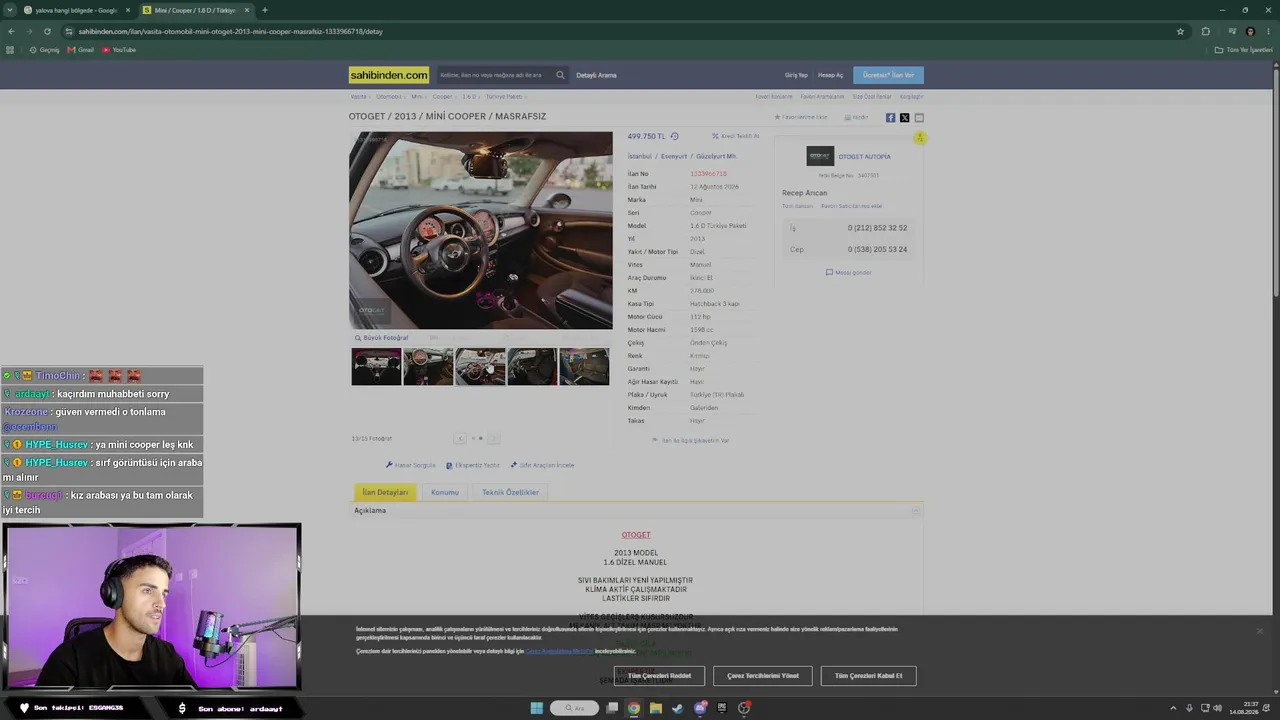Click the search magnifier icon in site header

click(x=560, y=75)
